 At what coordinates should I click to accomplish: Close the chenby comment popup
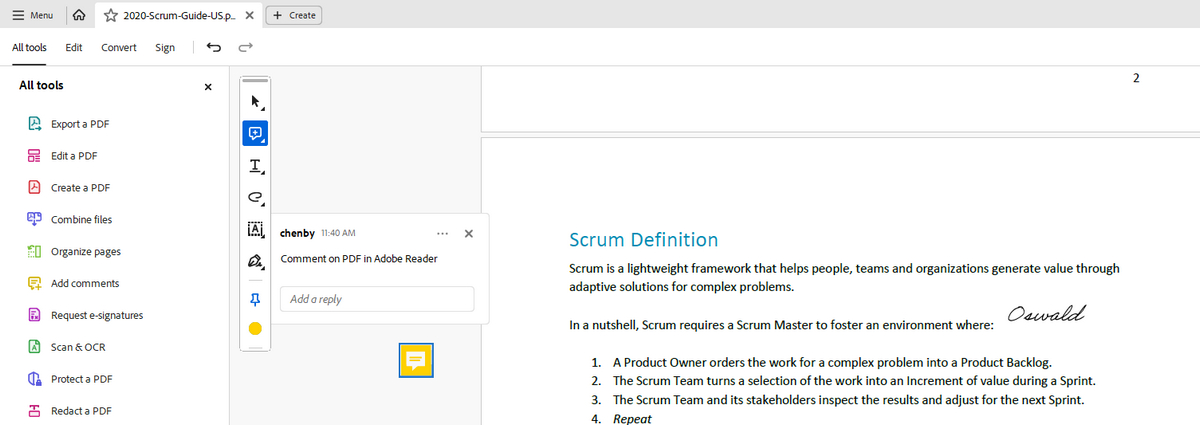[469, 233]
